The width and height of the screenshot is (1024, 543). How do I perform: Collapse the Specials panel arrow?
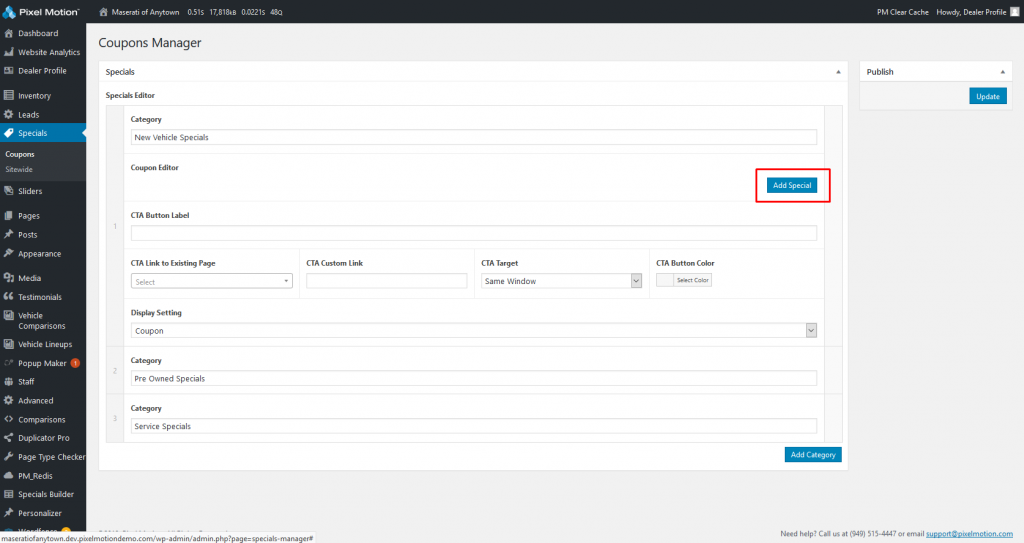coord(839,72)
